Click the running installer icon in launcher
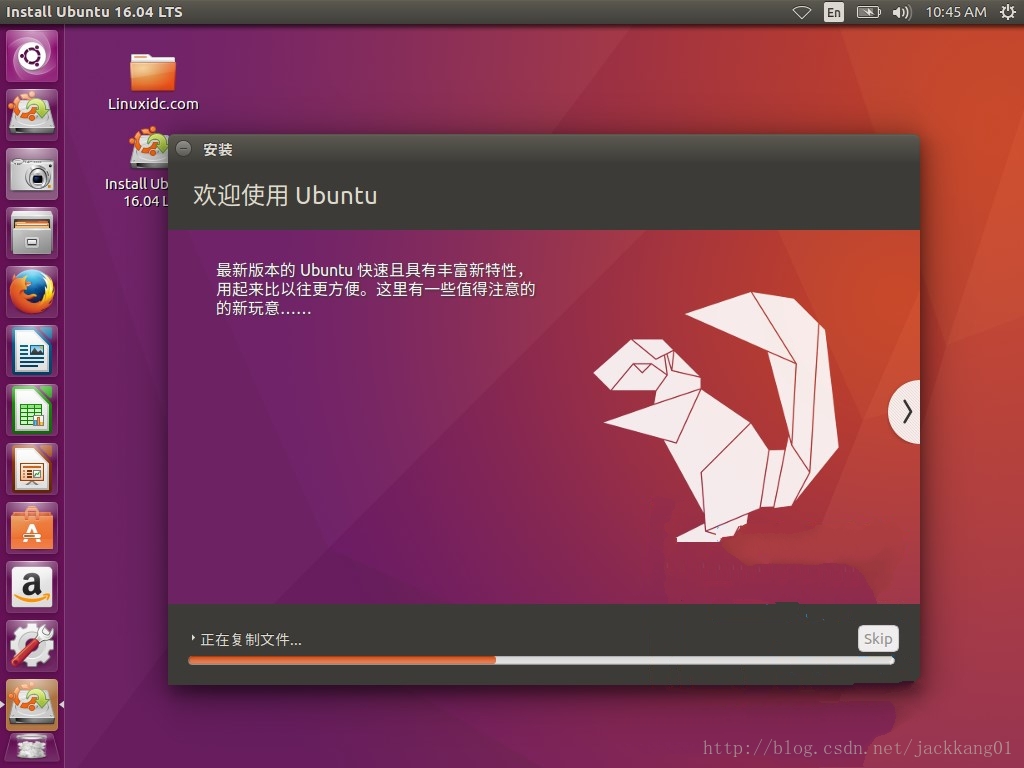The image size is (1024, 768). tap(32, 705)
